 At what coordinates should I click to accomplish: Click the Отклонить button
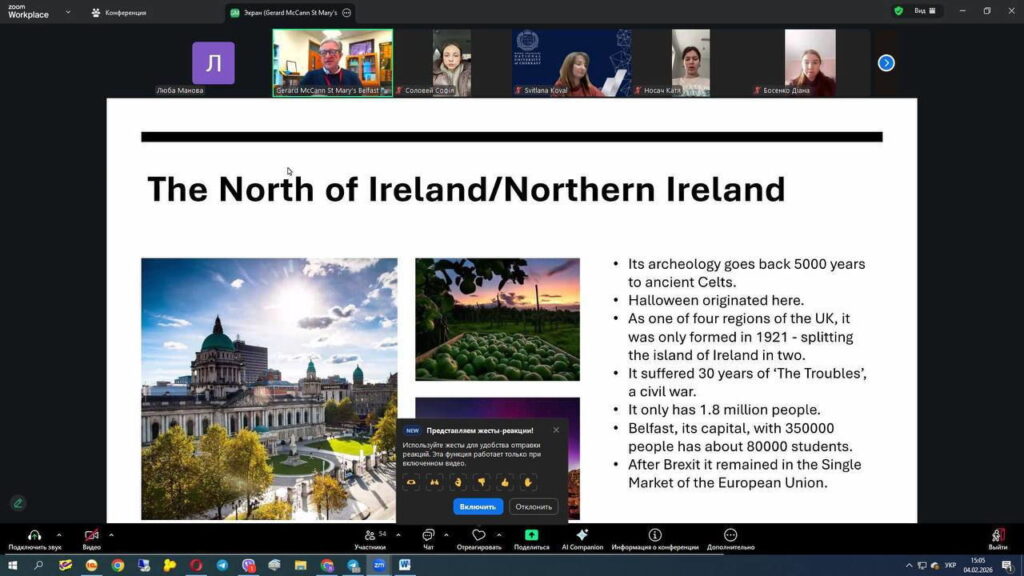pyautogui.click(x=533, y=506)
